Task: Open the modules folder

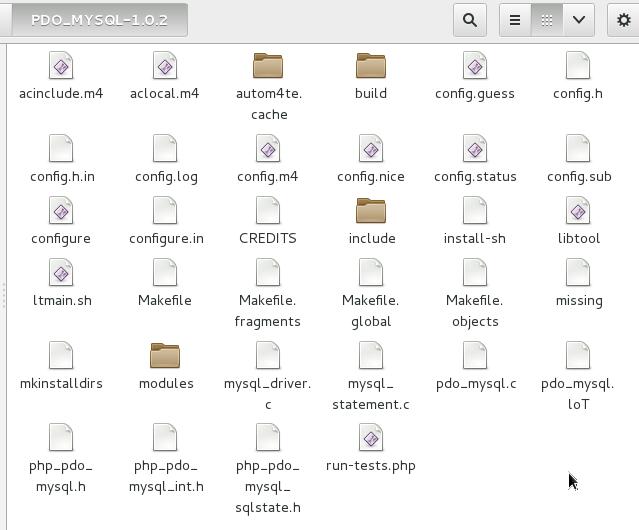Action: [165, 355]
